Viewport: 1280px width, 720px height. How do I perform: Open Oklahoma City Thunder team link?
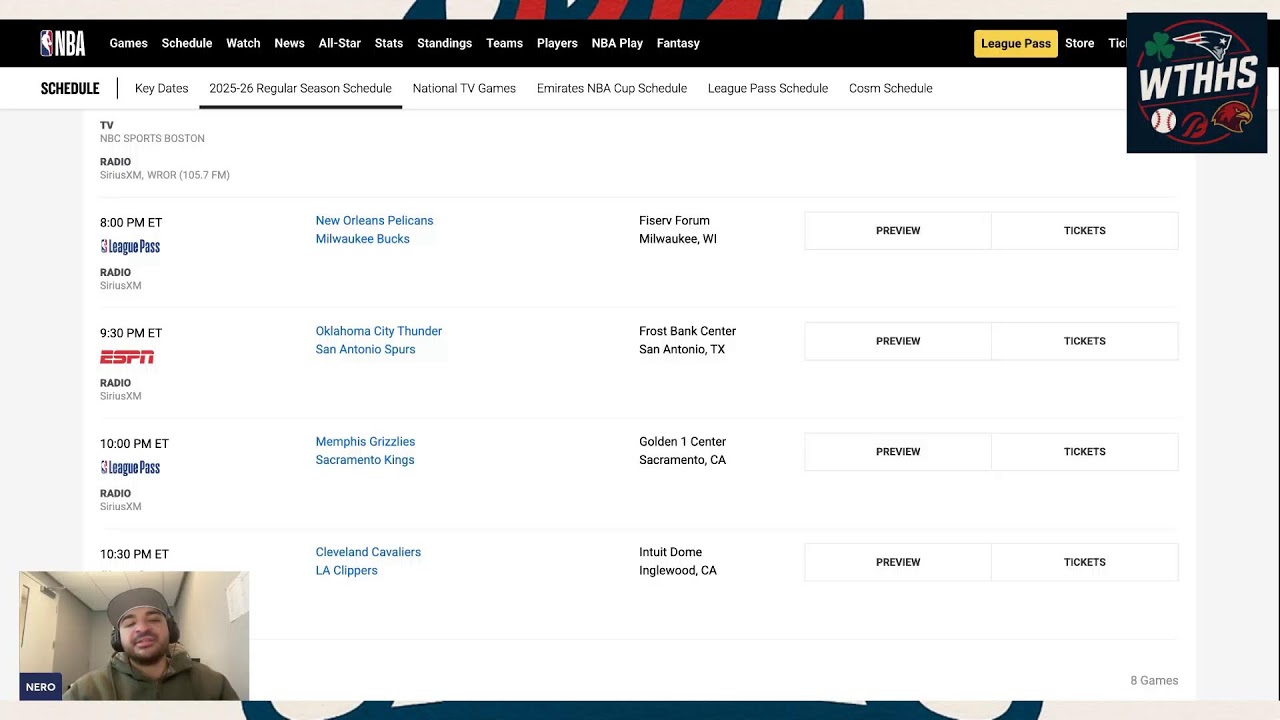click(x=379, y=331)
